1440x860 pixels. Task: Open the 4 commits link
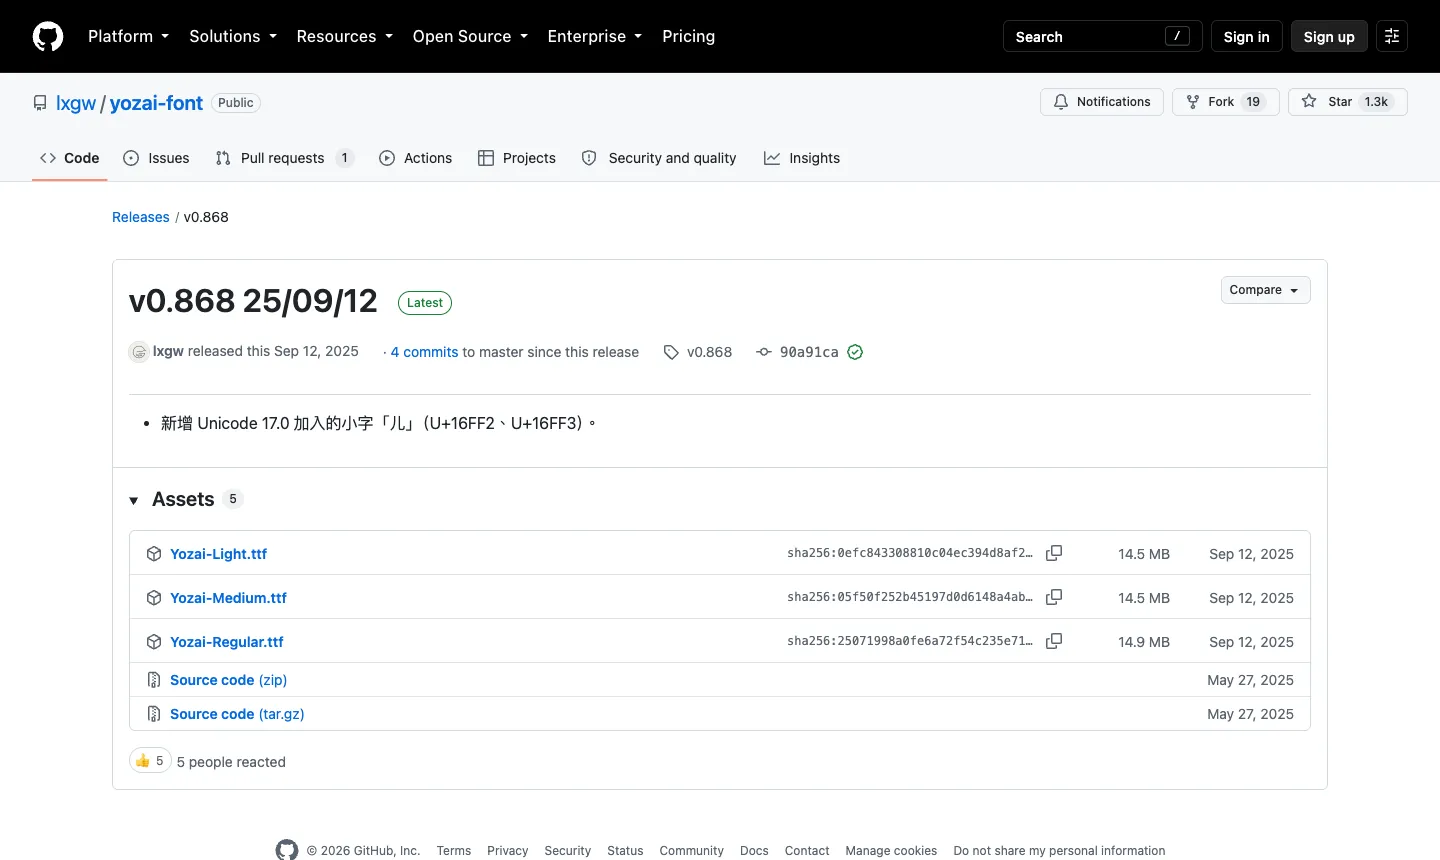pos(424,352)
